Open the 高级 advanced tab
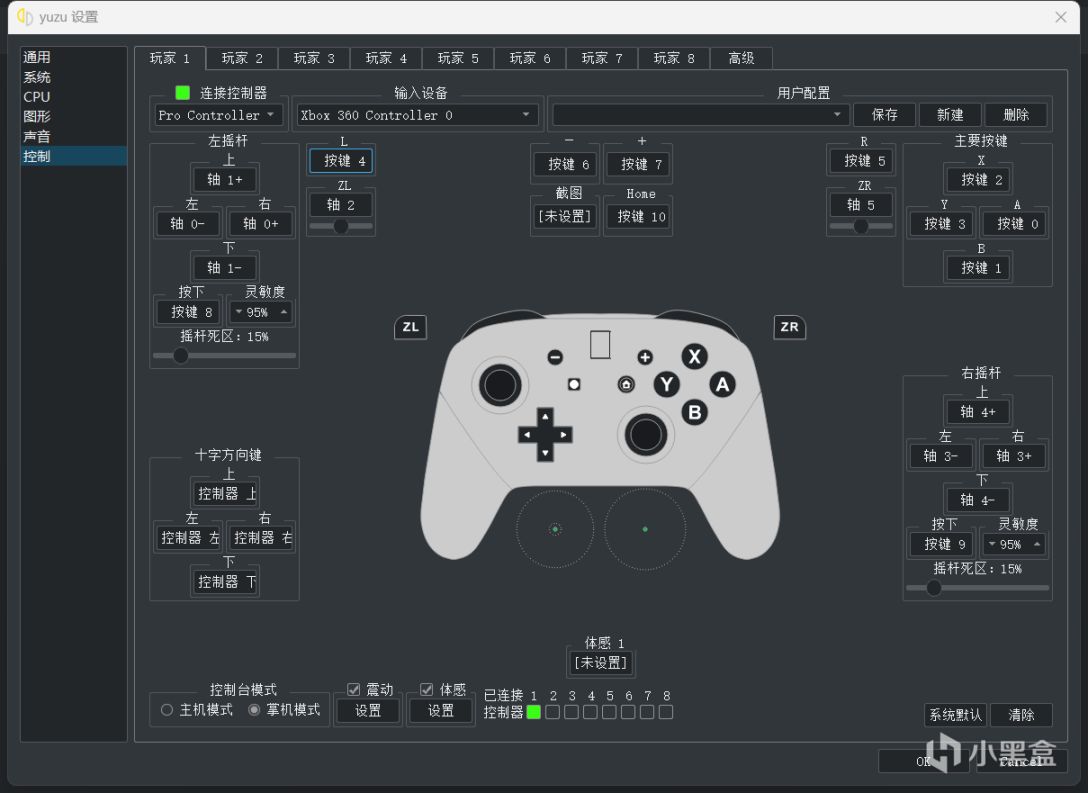Viewport: 1088px width, 793px height. 741,58
